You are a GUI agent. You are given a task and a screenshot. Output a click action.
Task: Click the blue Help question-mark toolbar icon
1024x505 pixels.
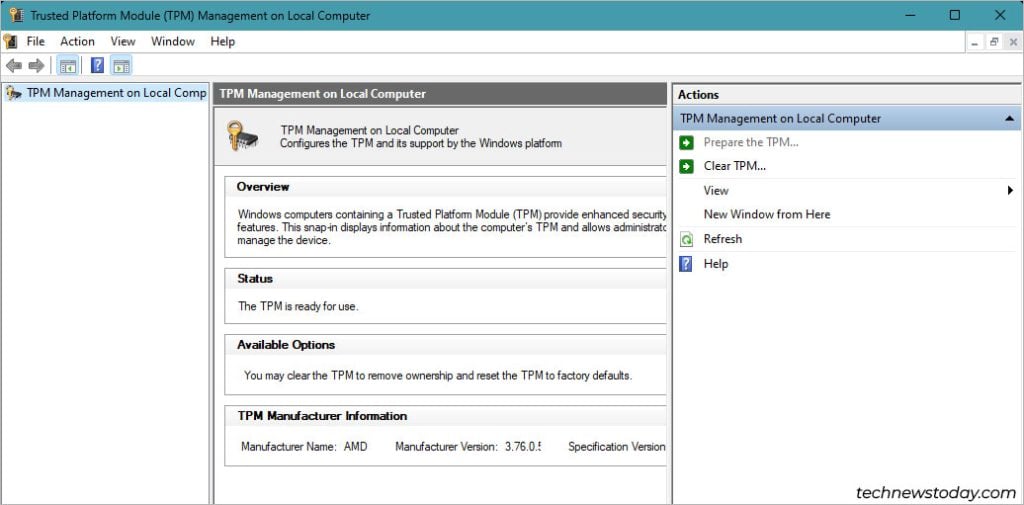(97, 66)
